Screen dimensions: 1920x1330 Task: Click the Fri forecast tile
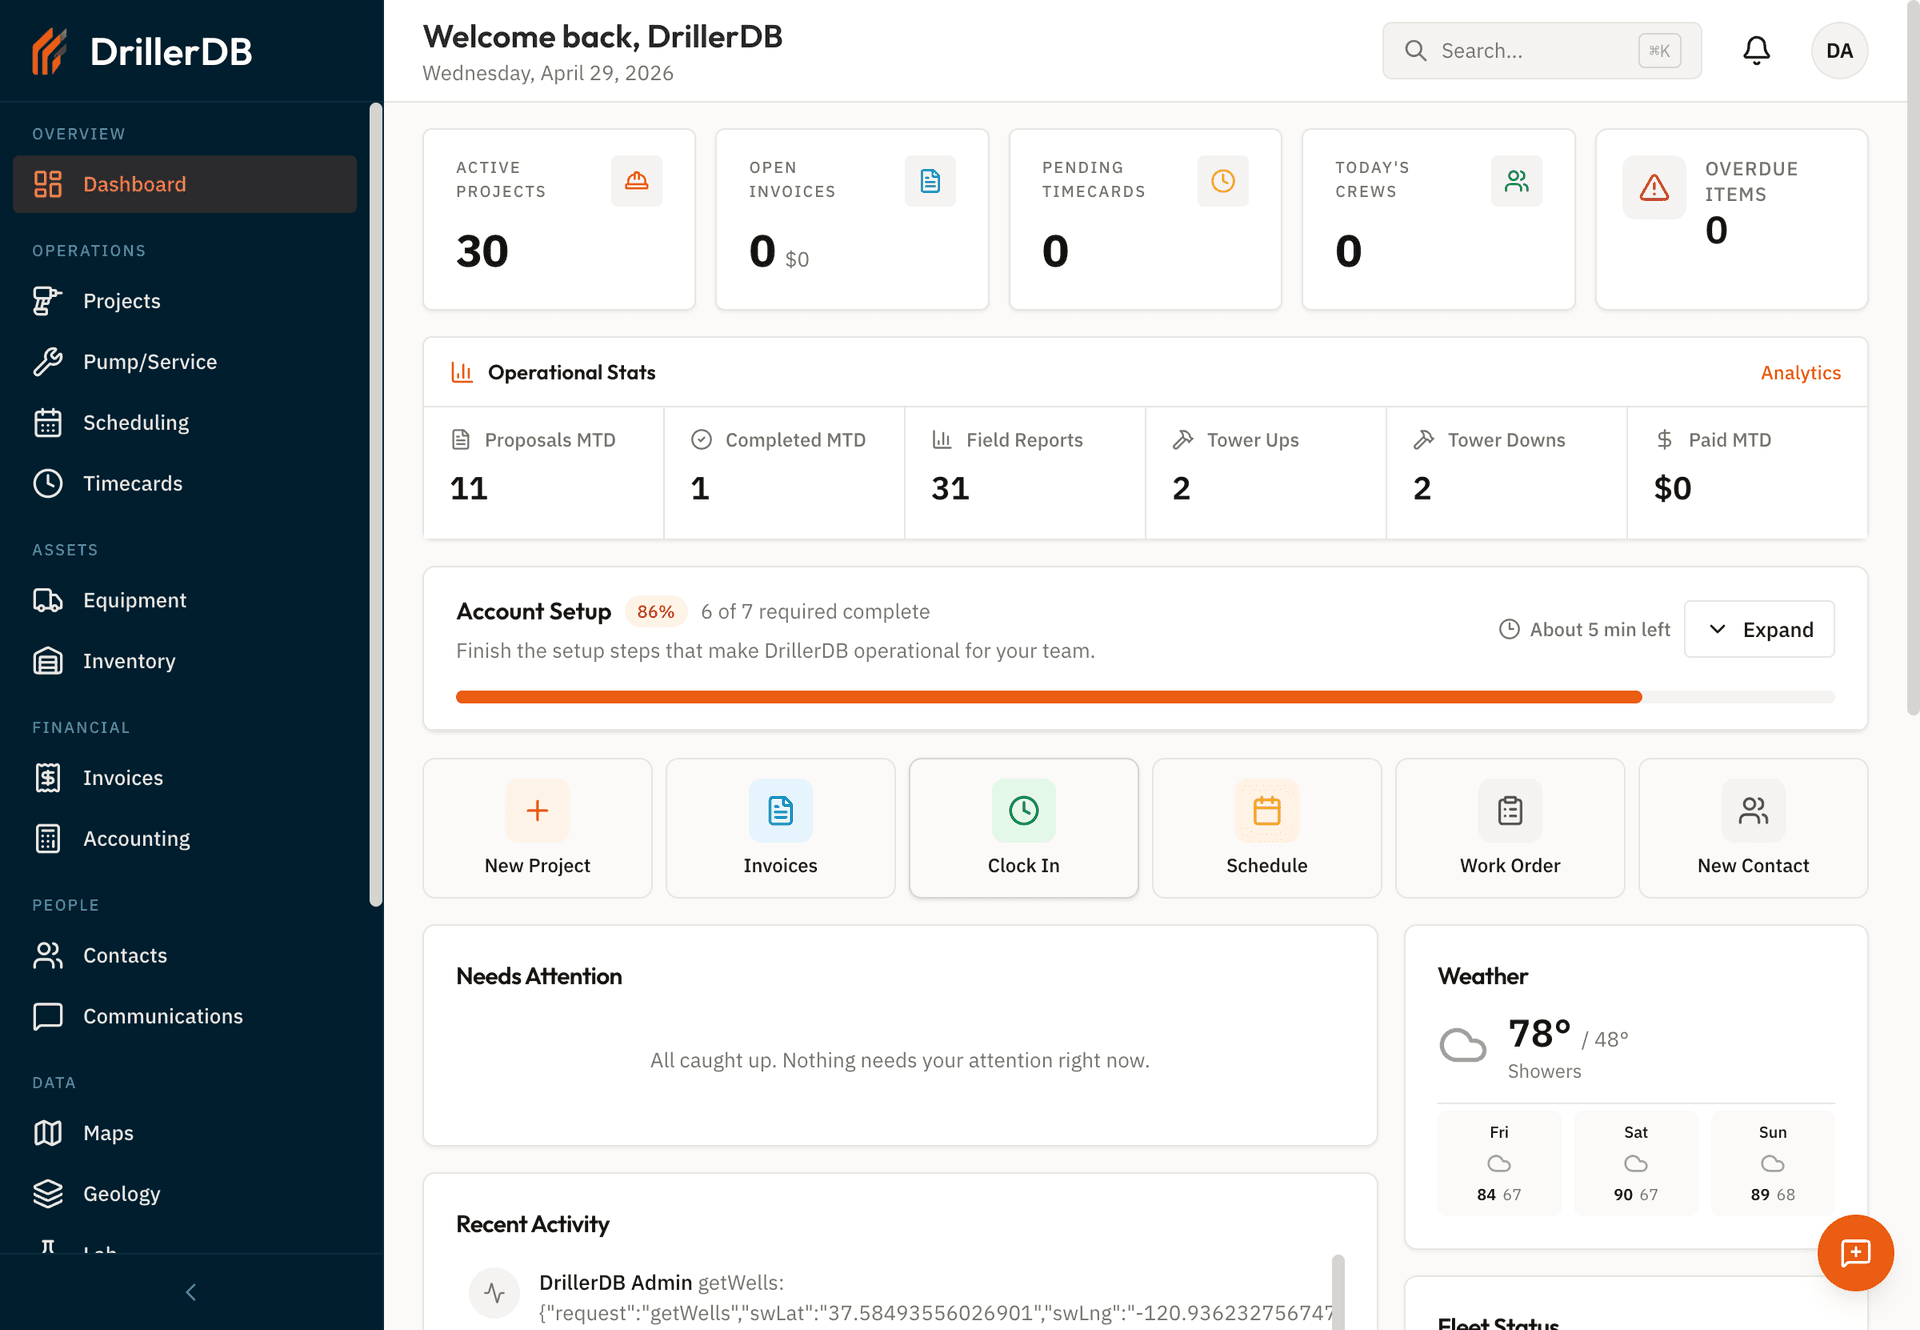click(1498, 1163)
